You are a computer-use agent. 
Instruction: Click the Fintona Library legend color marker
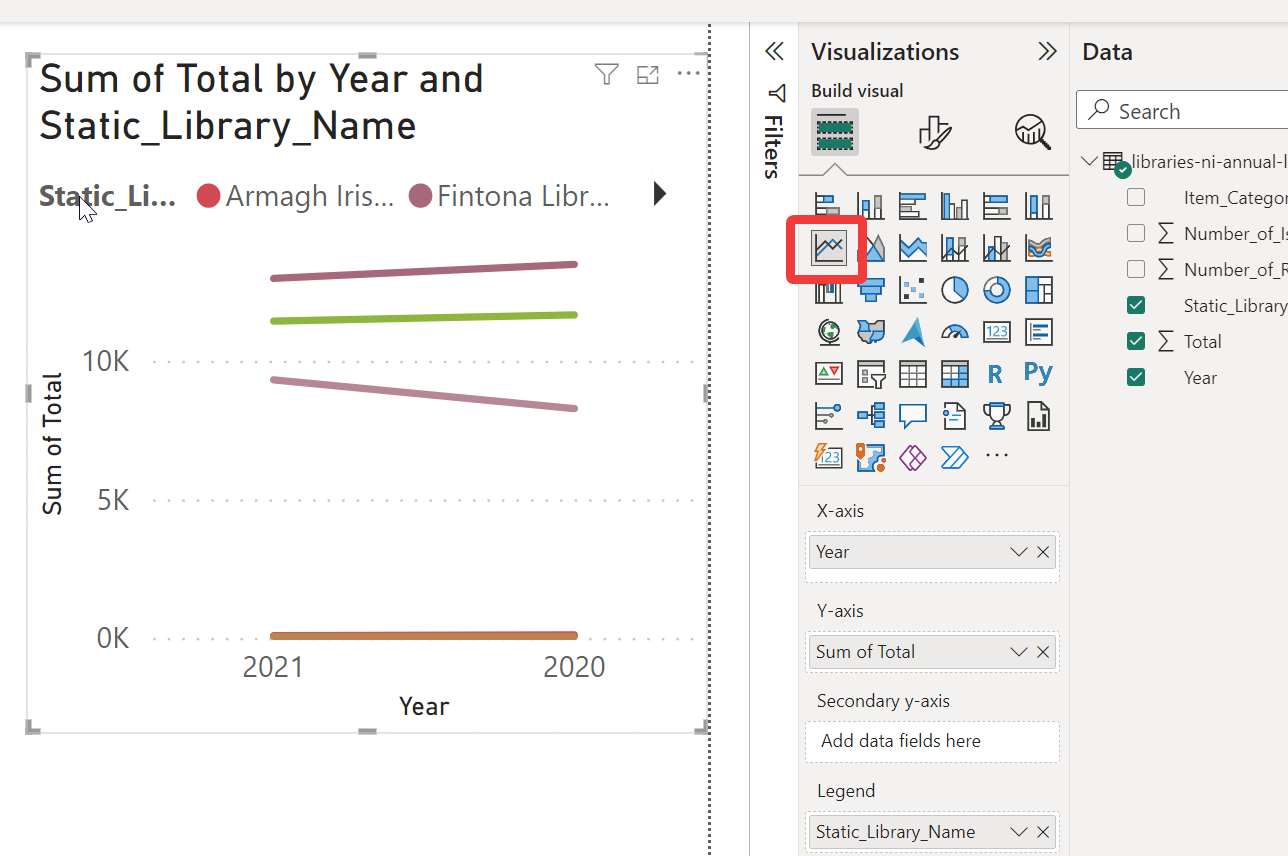coord(420,196)
